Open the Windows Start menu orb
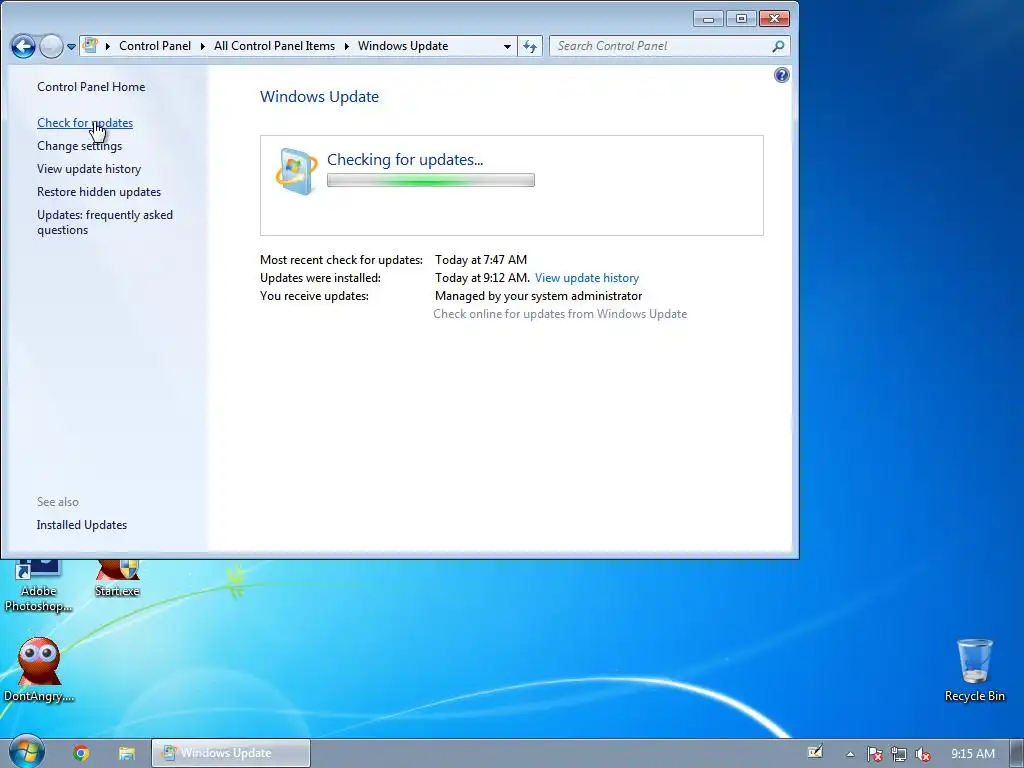Viewport: 1024px width, 768px height. [x=27, y=752]
